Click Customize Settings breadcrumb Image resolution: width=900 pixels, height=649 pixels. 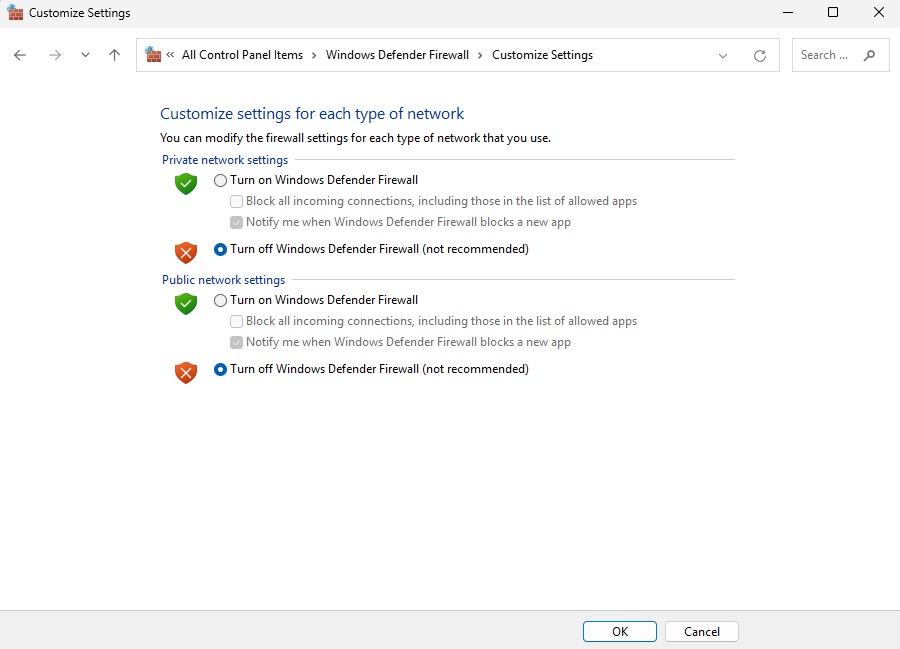[542, 55]
